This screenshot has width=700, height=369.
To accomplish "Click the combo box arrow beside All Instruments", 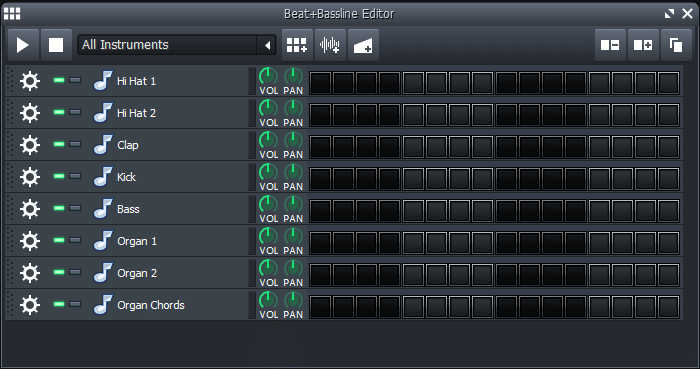I will pos(267,45).
